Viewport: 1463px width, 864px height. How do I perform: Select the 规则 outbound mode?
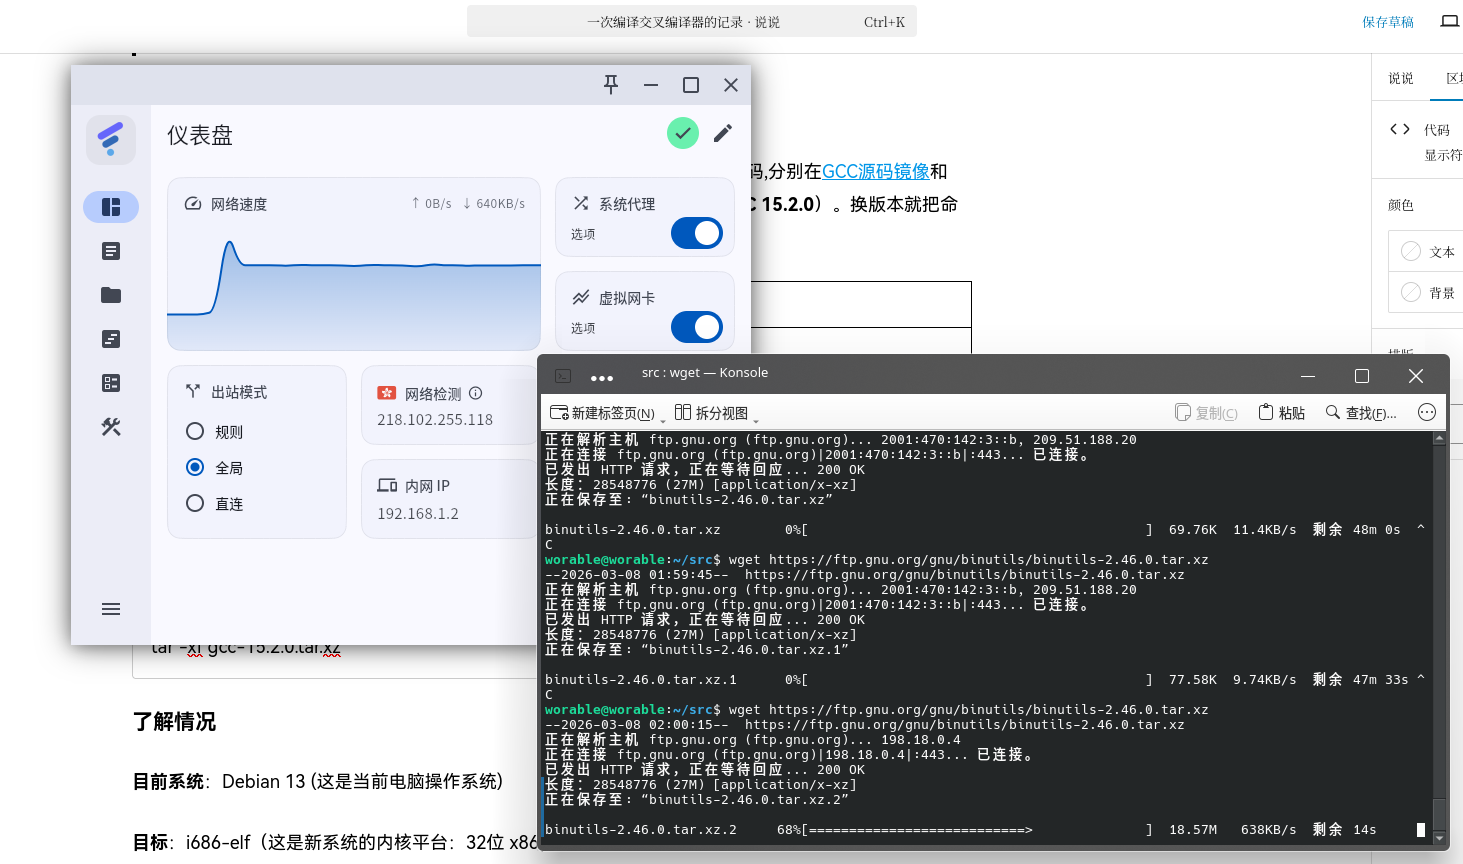(x=195, y=432)
